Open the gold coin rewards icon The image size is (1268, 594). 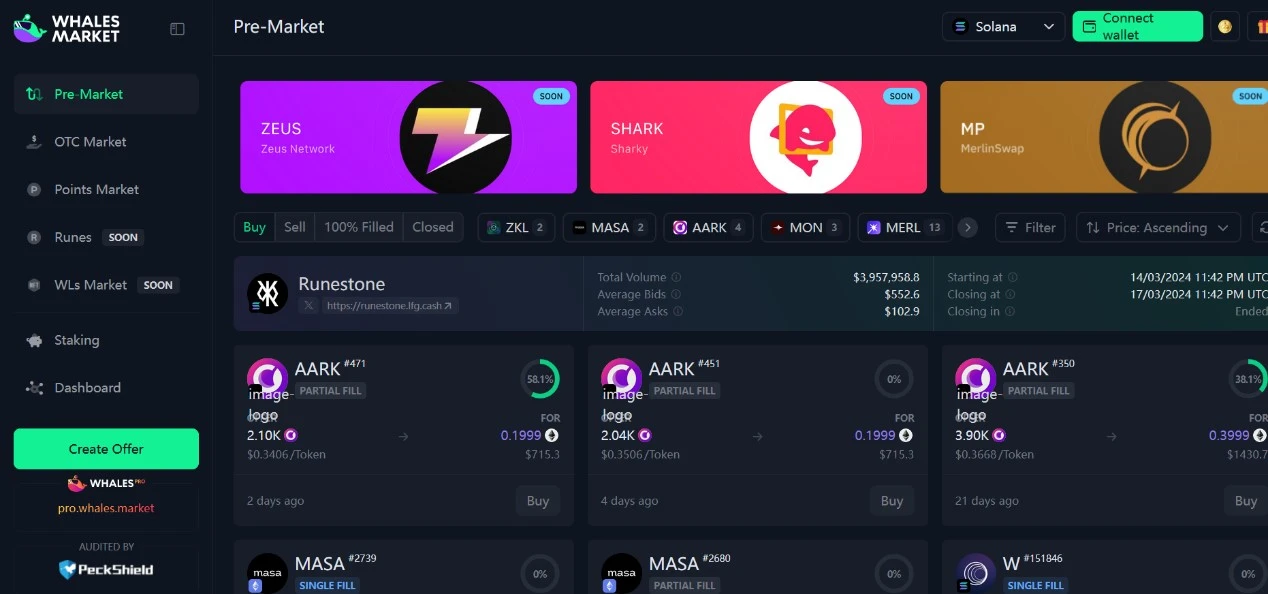[x=1225, y=27]
